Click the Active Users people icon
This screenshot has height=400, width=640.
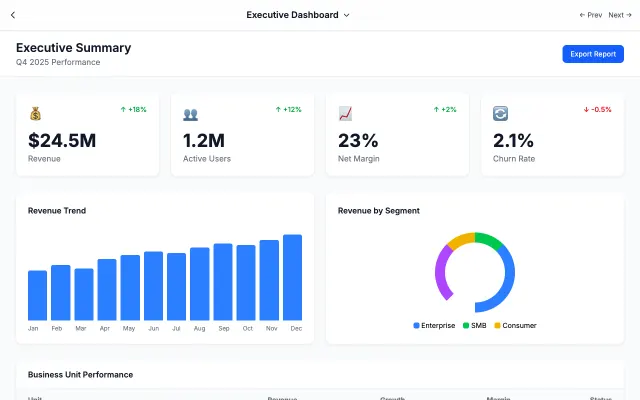point(190,114)
